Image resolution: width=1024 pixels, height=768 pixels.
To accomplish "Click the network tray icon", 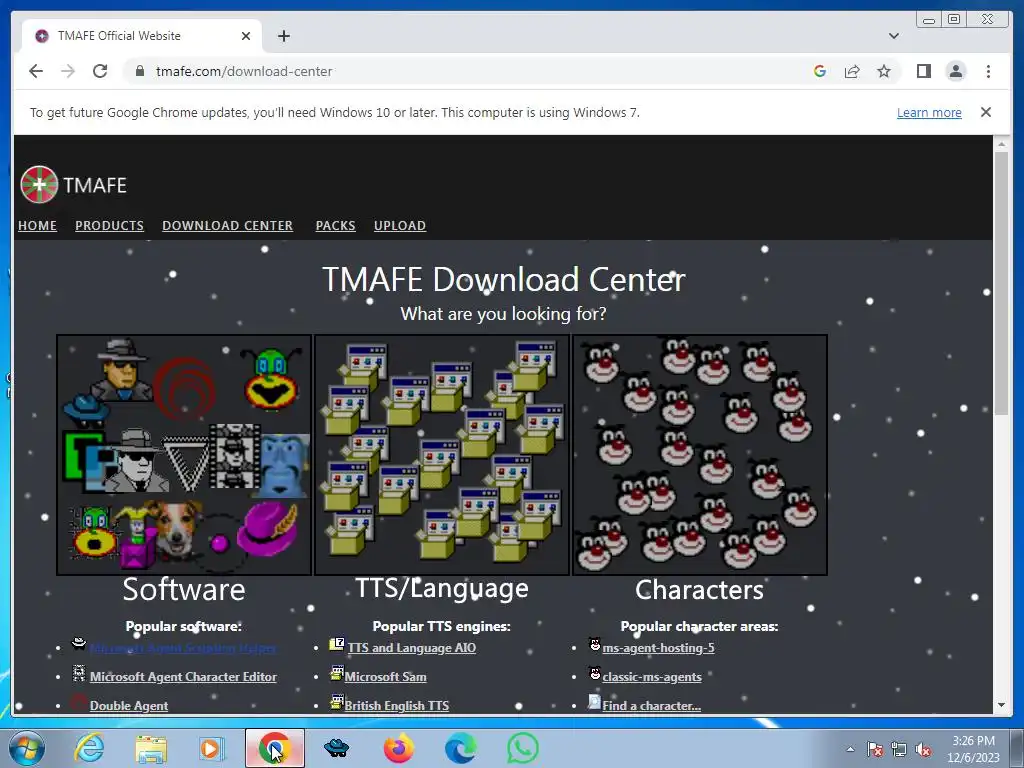I will click(x=899, y=749).
